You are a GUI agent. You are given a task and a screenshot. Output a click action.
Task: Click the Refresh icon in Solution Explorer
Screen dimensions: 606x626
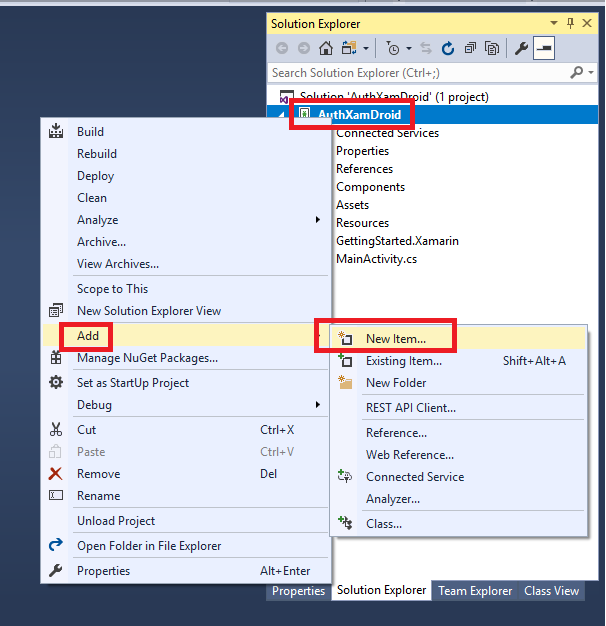coord(448,48)
